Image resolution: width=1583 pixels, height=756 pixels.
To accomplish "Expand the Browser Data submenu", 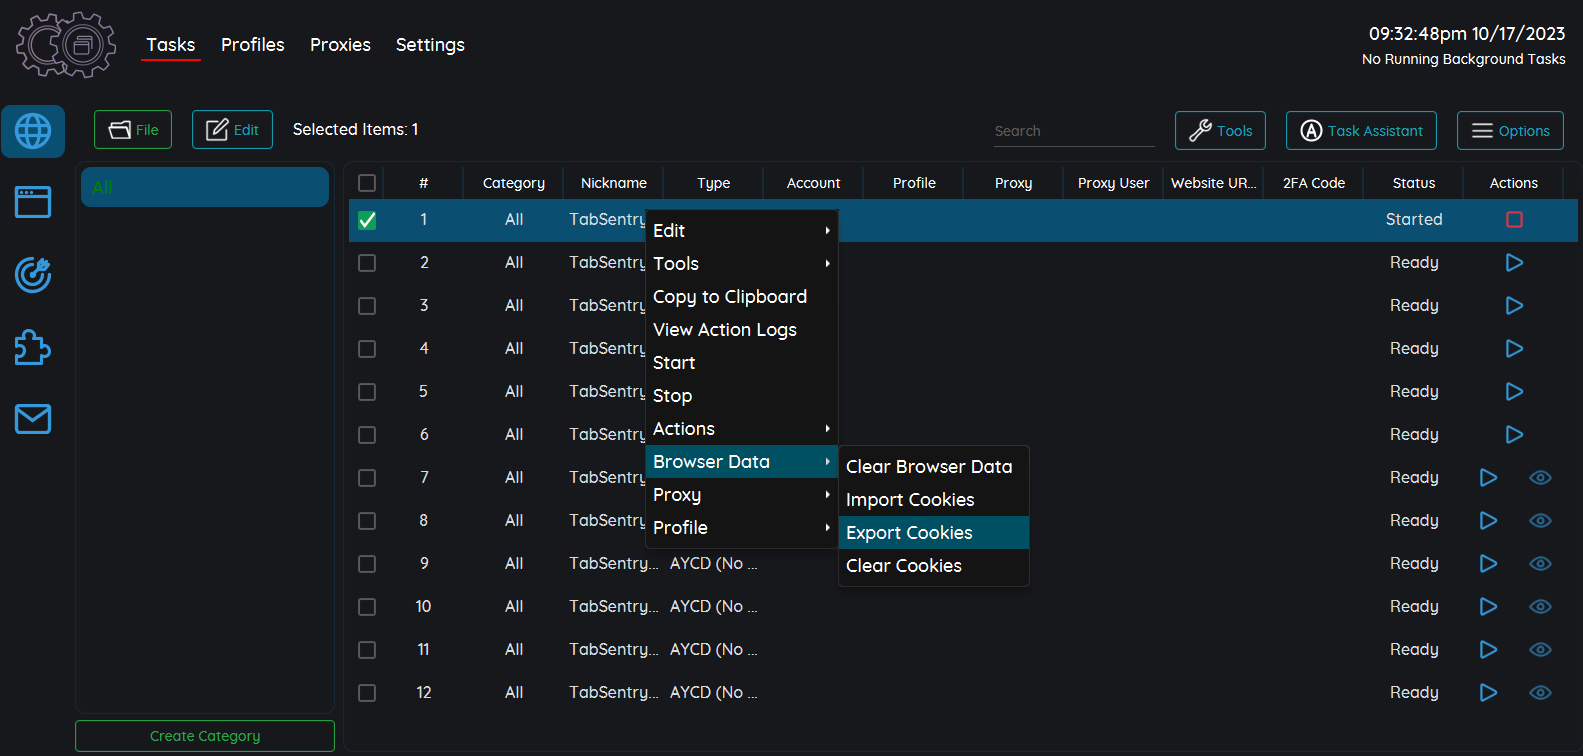I will [741, 461].
